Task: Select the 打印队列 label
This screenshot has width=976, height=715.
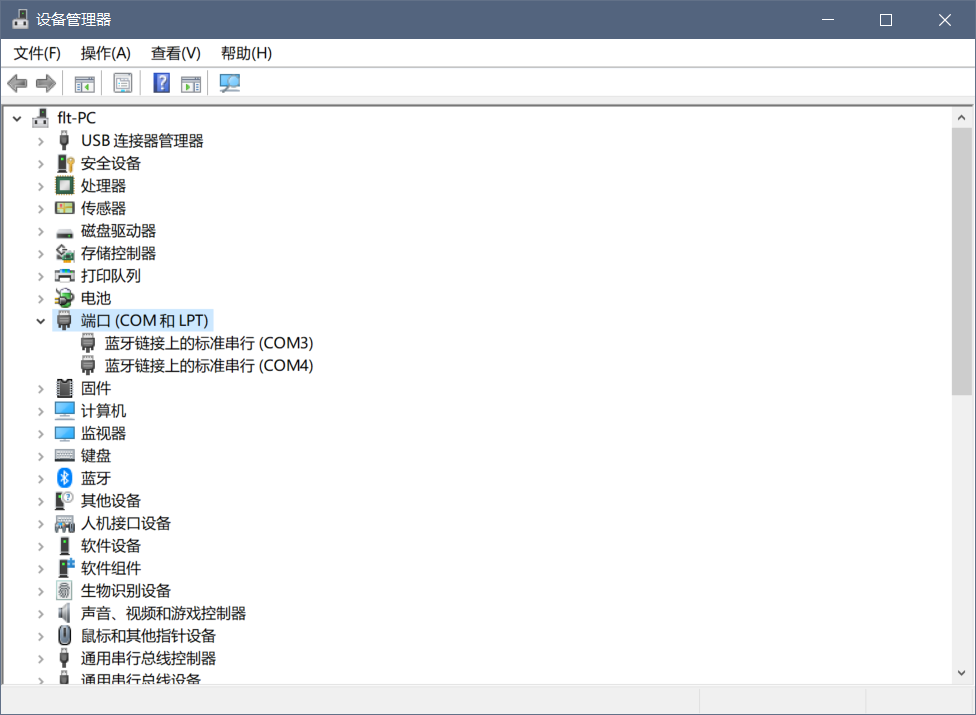Action: (x=111, y=276)
